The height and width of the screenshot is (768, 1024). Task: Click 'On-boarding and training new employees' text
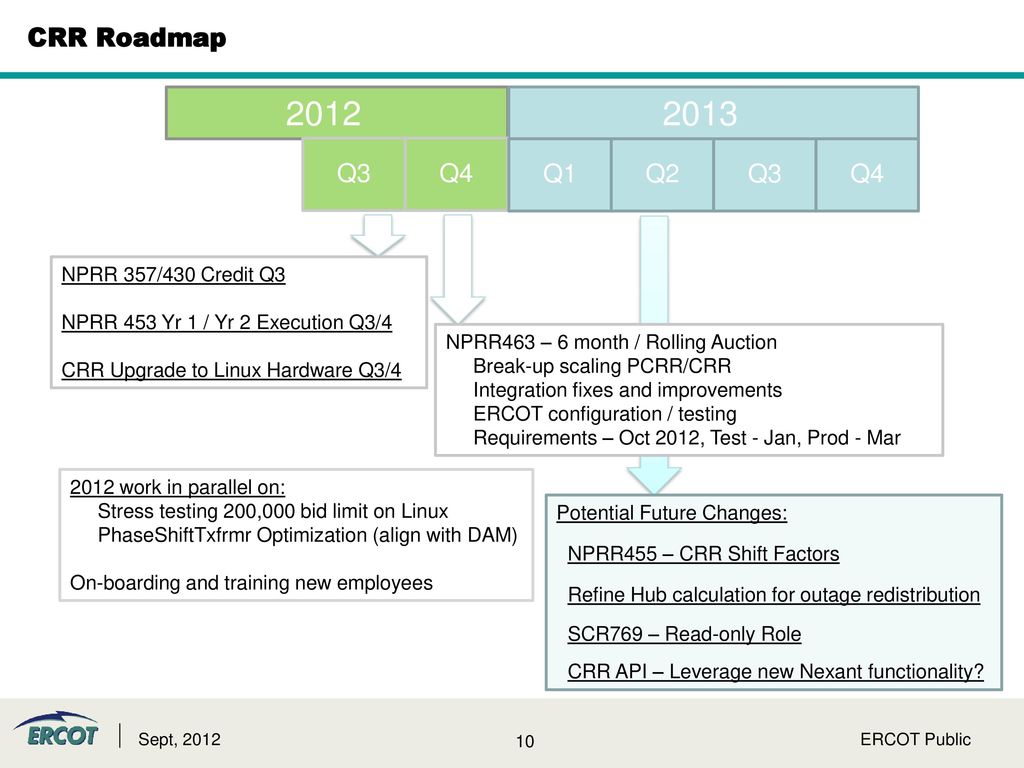click(251, 583)
